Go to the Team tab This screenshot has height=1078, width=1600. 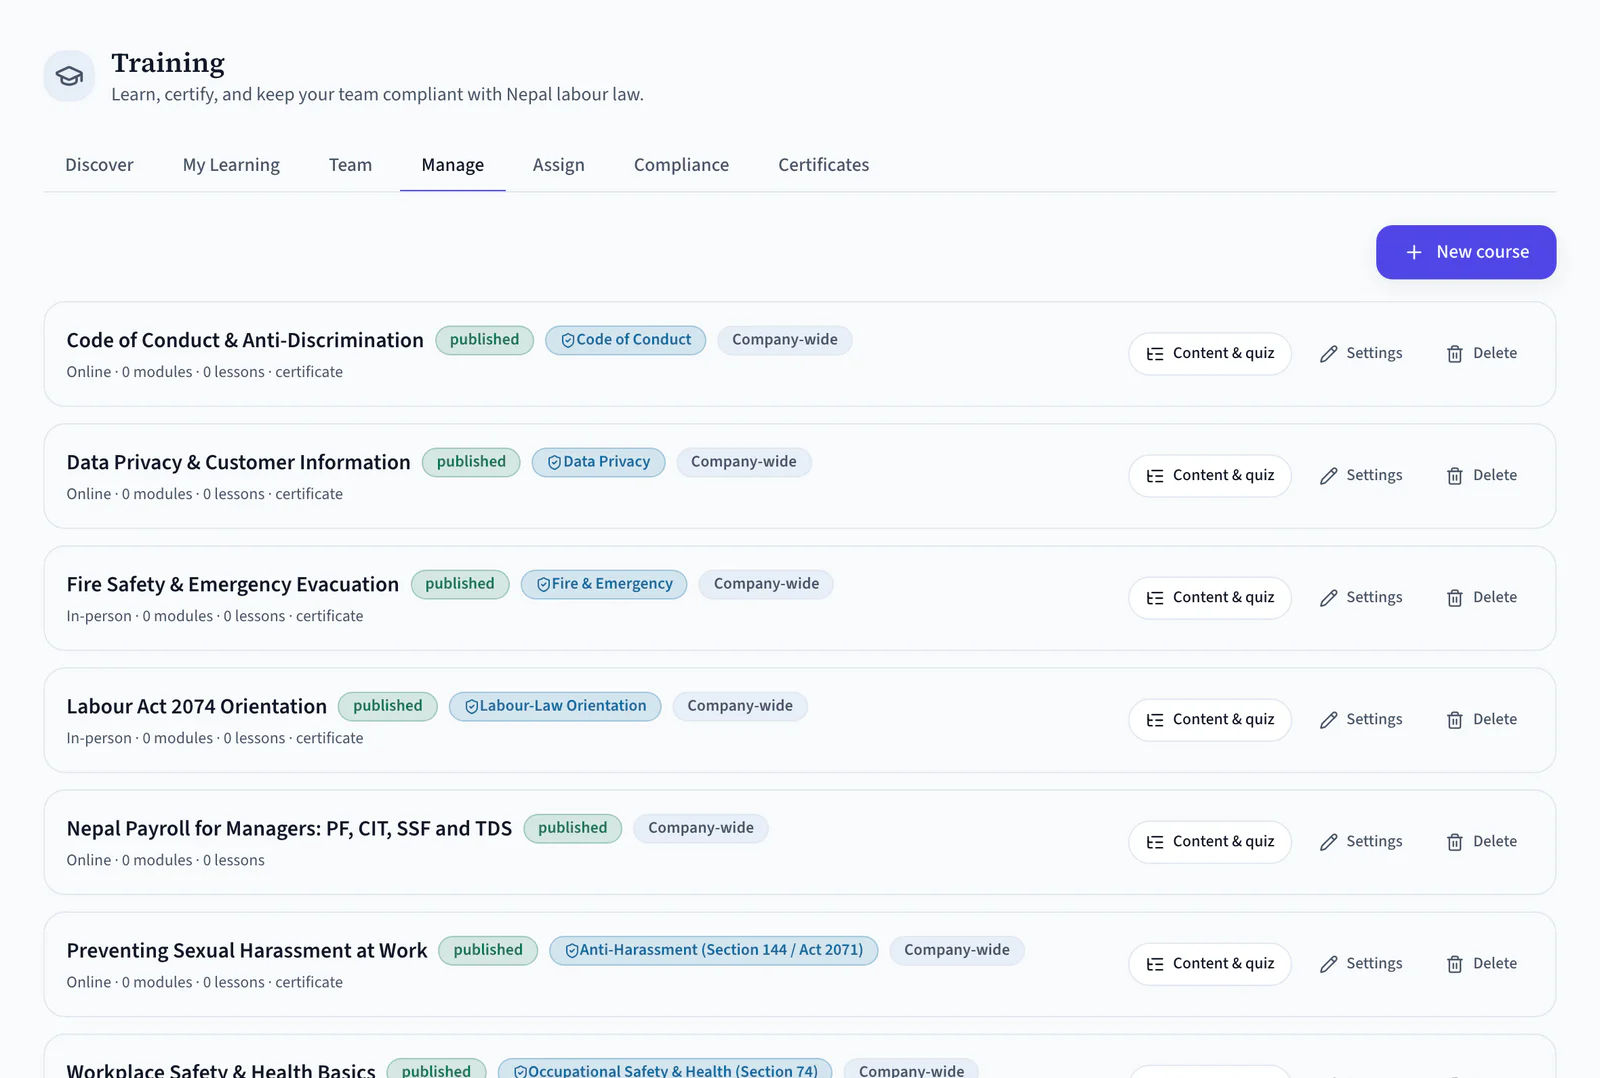350,165
